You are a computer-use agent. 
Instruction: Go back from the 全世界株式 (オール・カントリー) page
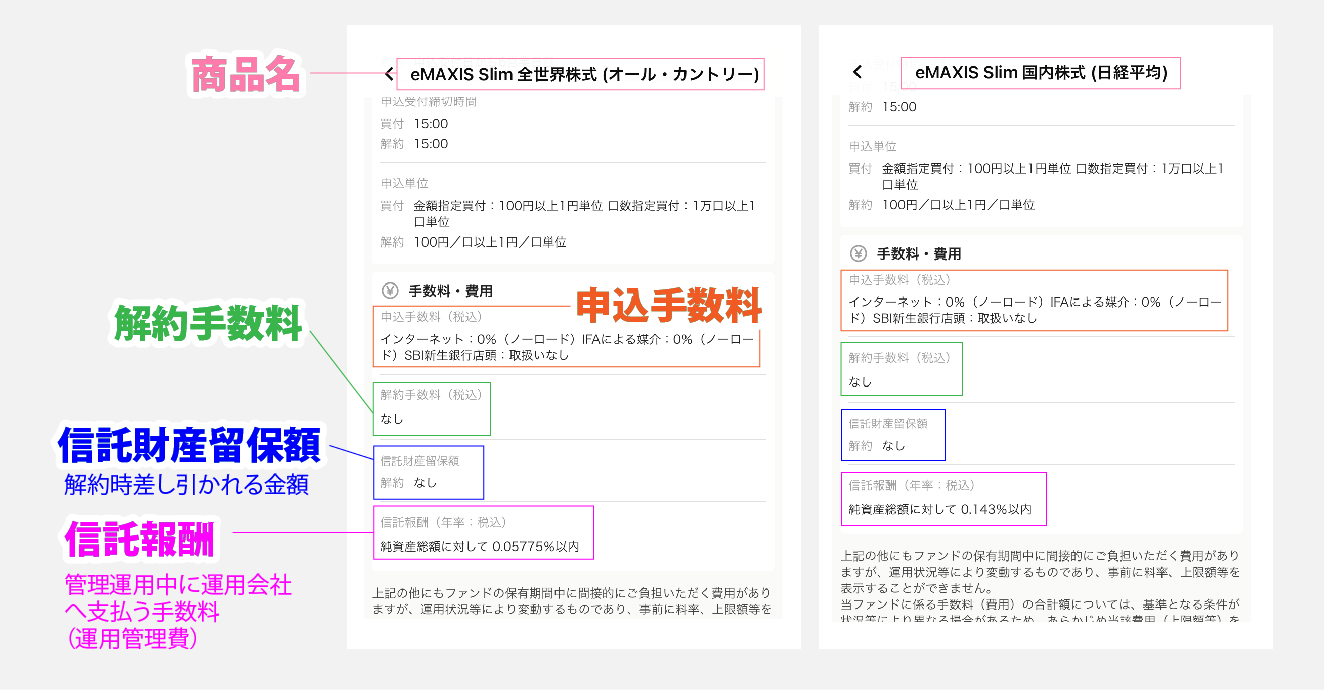[388, 73]
